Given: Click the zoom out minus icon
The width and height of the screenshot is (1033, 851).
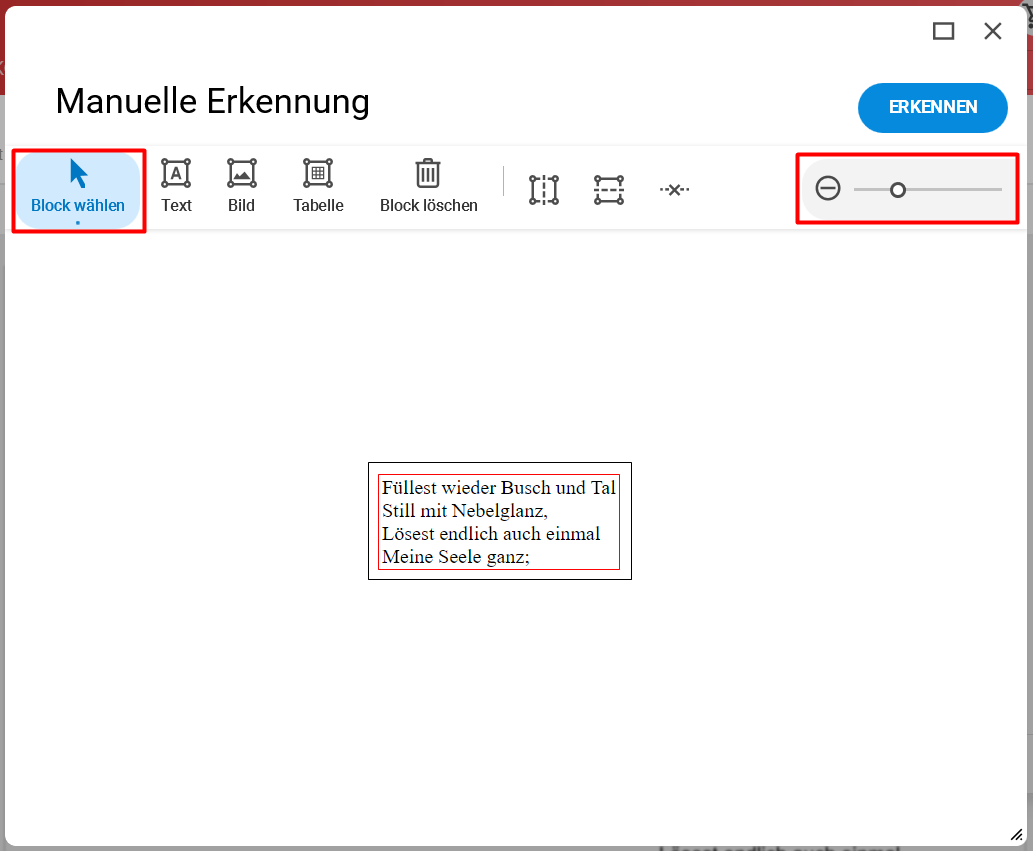Looking at the screenshot, I should pyautogui.click(x=827, y=188).
